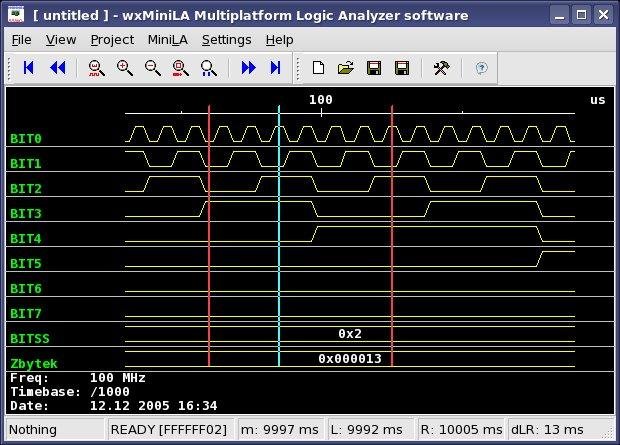The width and height of the screenshot is (620, 445).
Task: Click the zoom in magnifier icon
Action: pyautogui.click(x=125, y=68)
